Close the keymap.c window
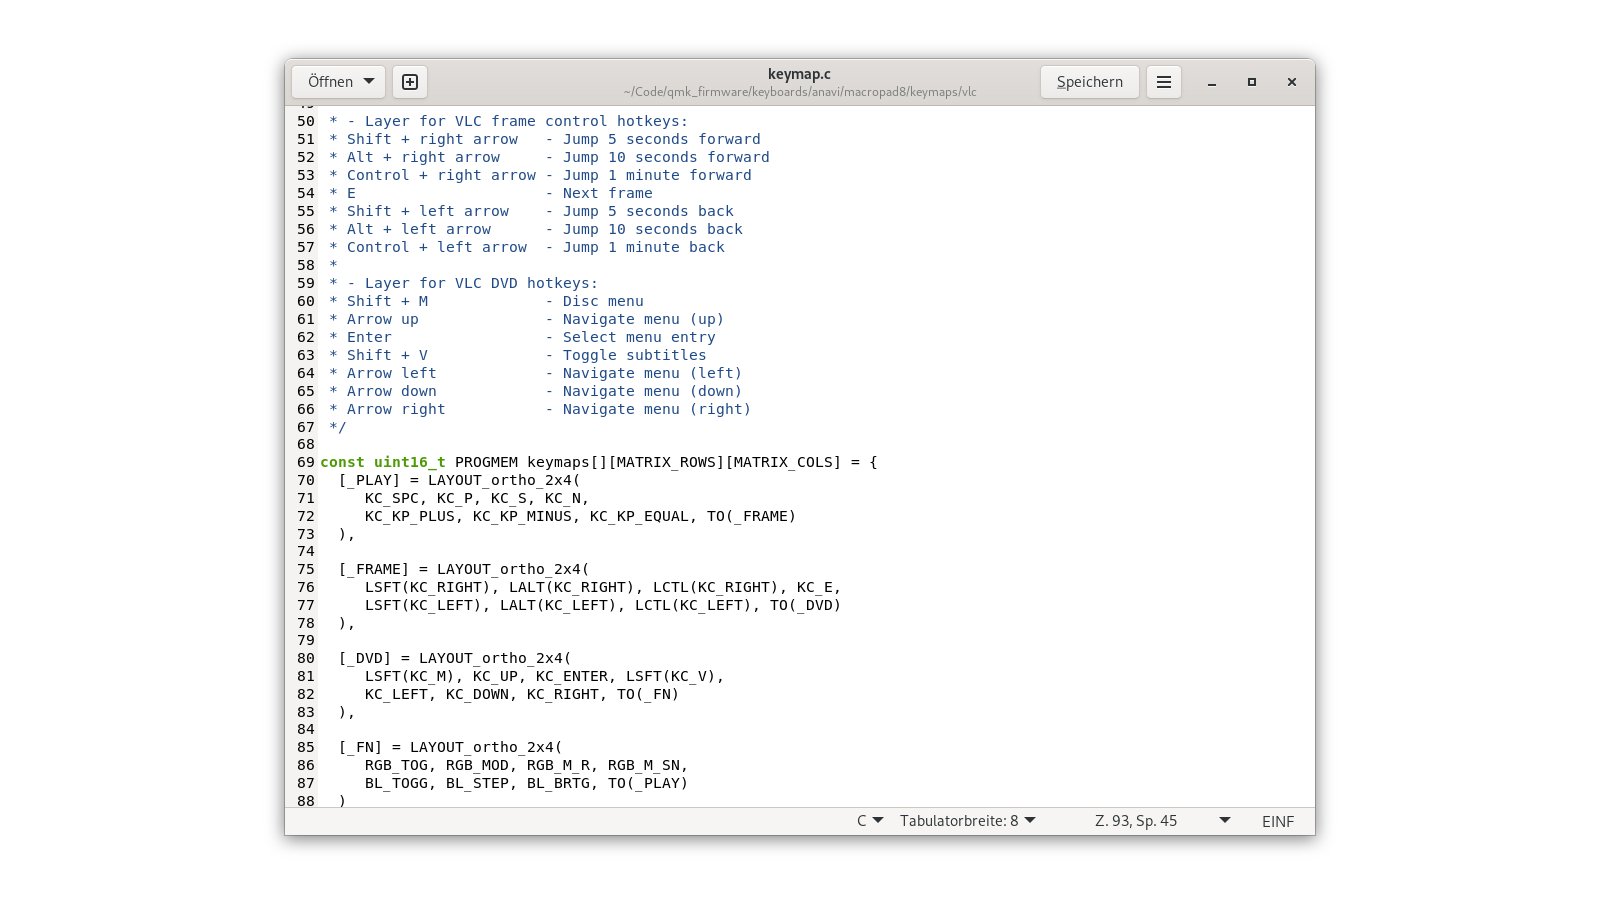The height and width of the screenshot is (900, 1600). point(1292,82)
